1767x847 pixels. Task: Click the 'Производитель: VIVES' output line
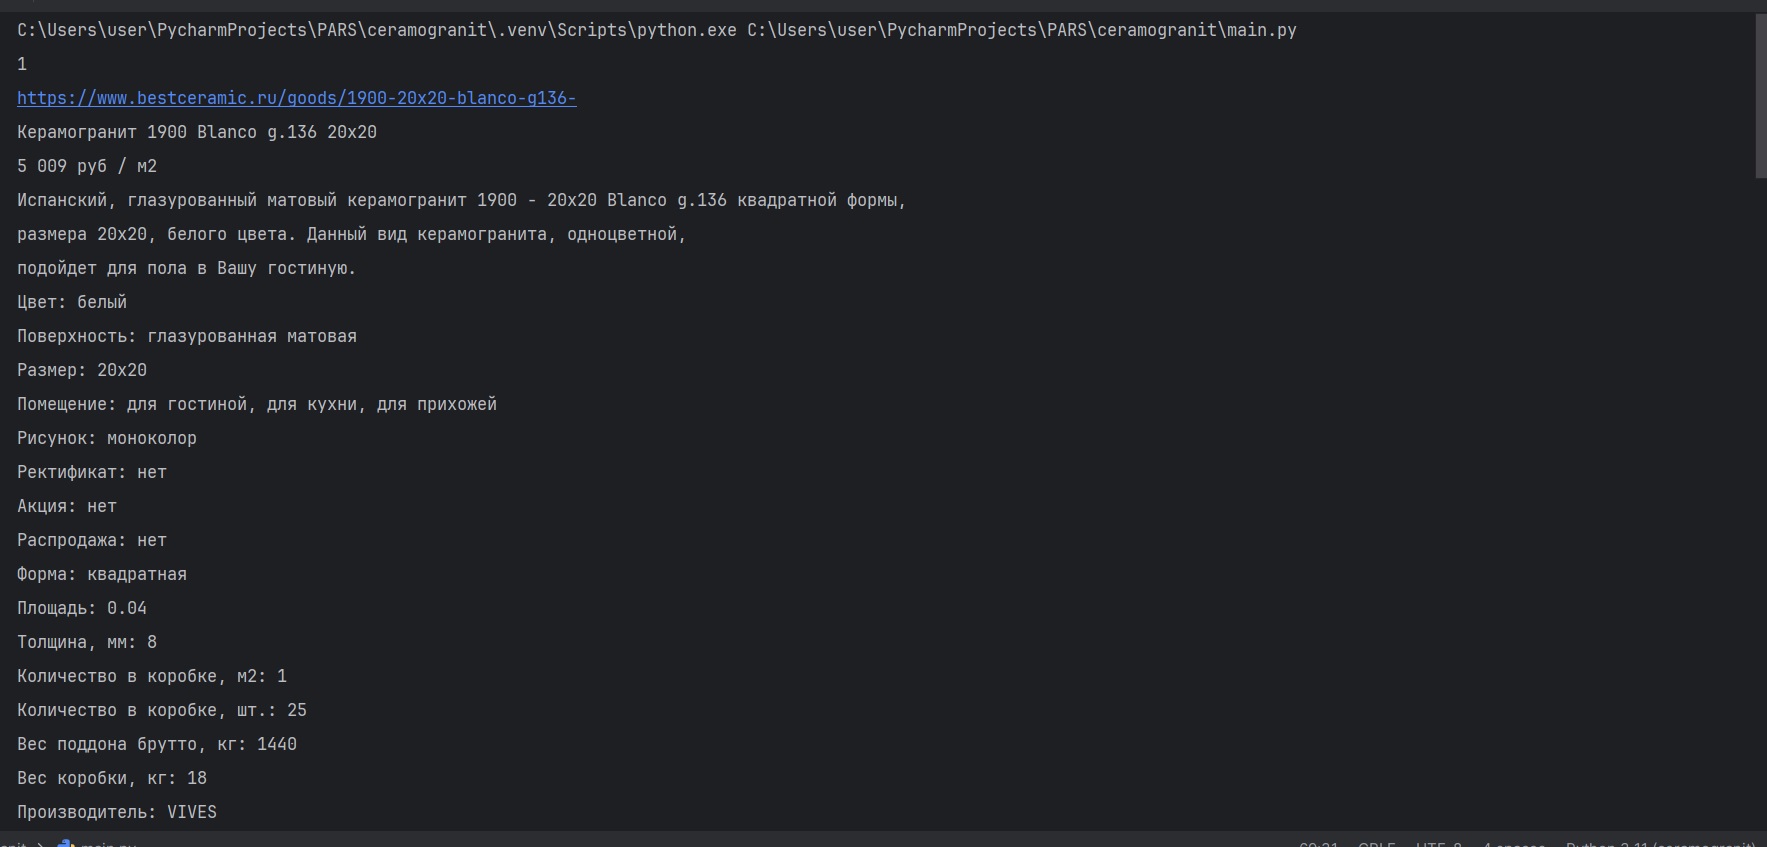point(117,812)
